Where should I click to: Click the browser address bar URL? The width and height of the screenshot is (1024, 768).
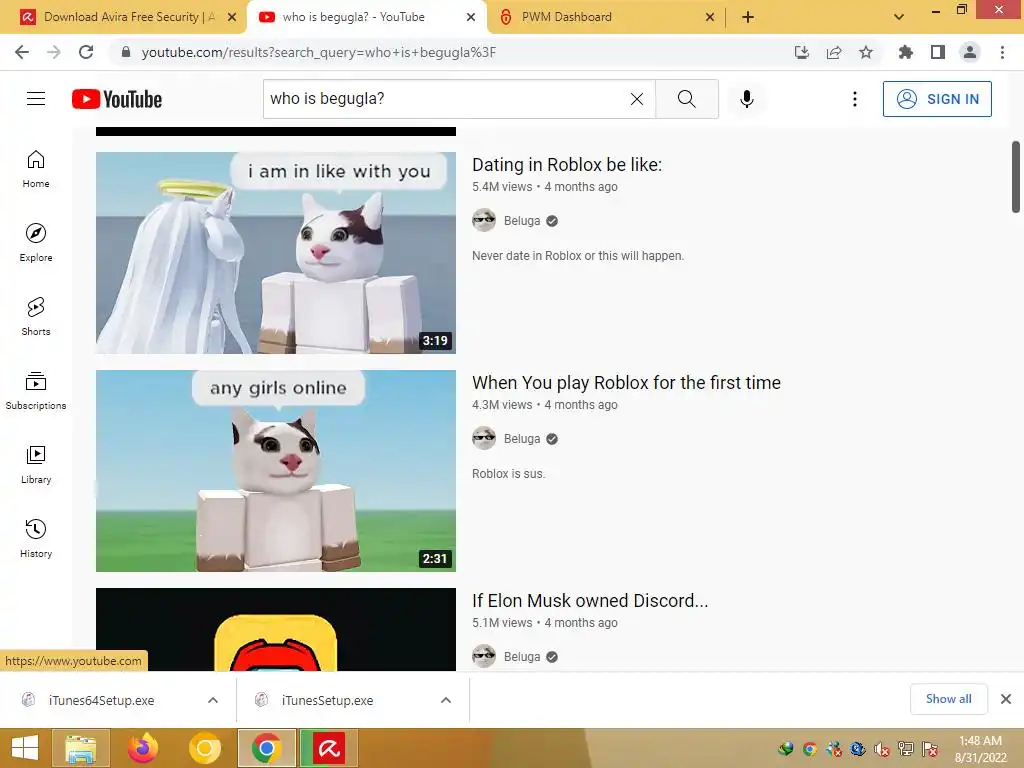pos(319,52)
